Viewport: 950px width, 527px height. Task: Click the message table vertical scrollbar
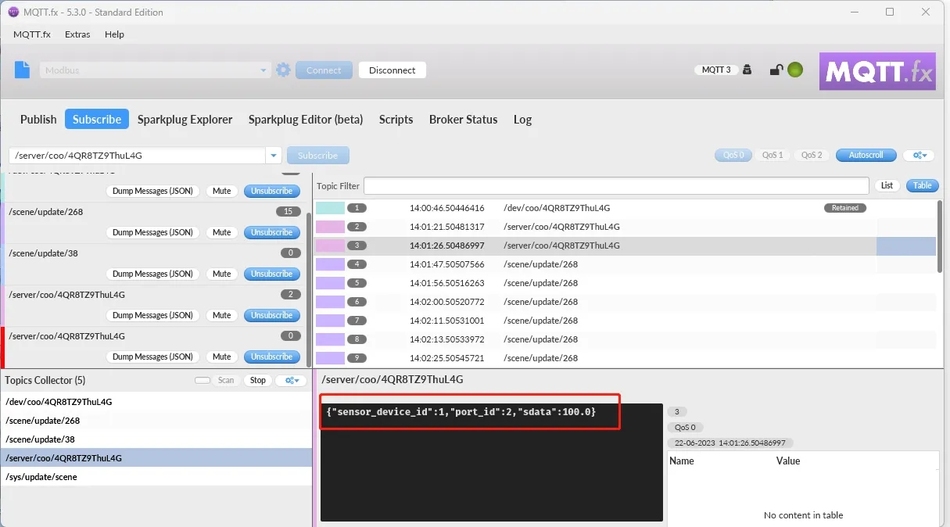(940, 236)
